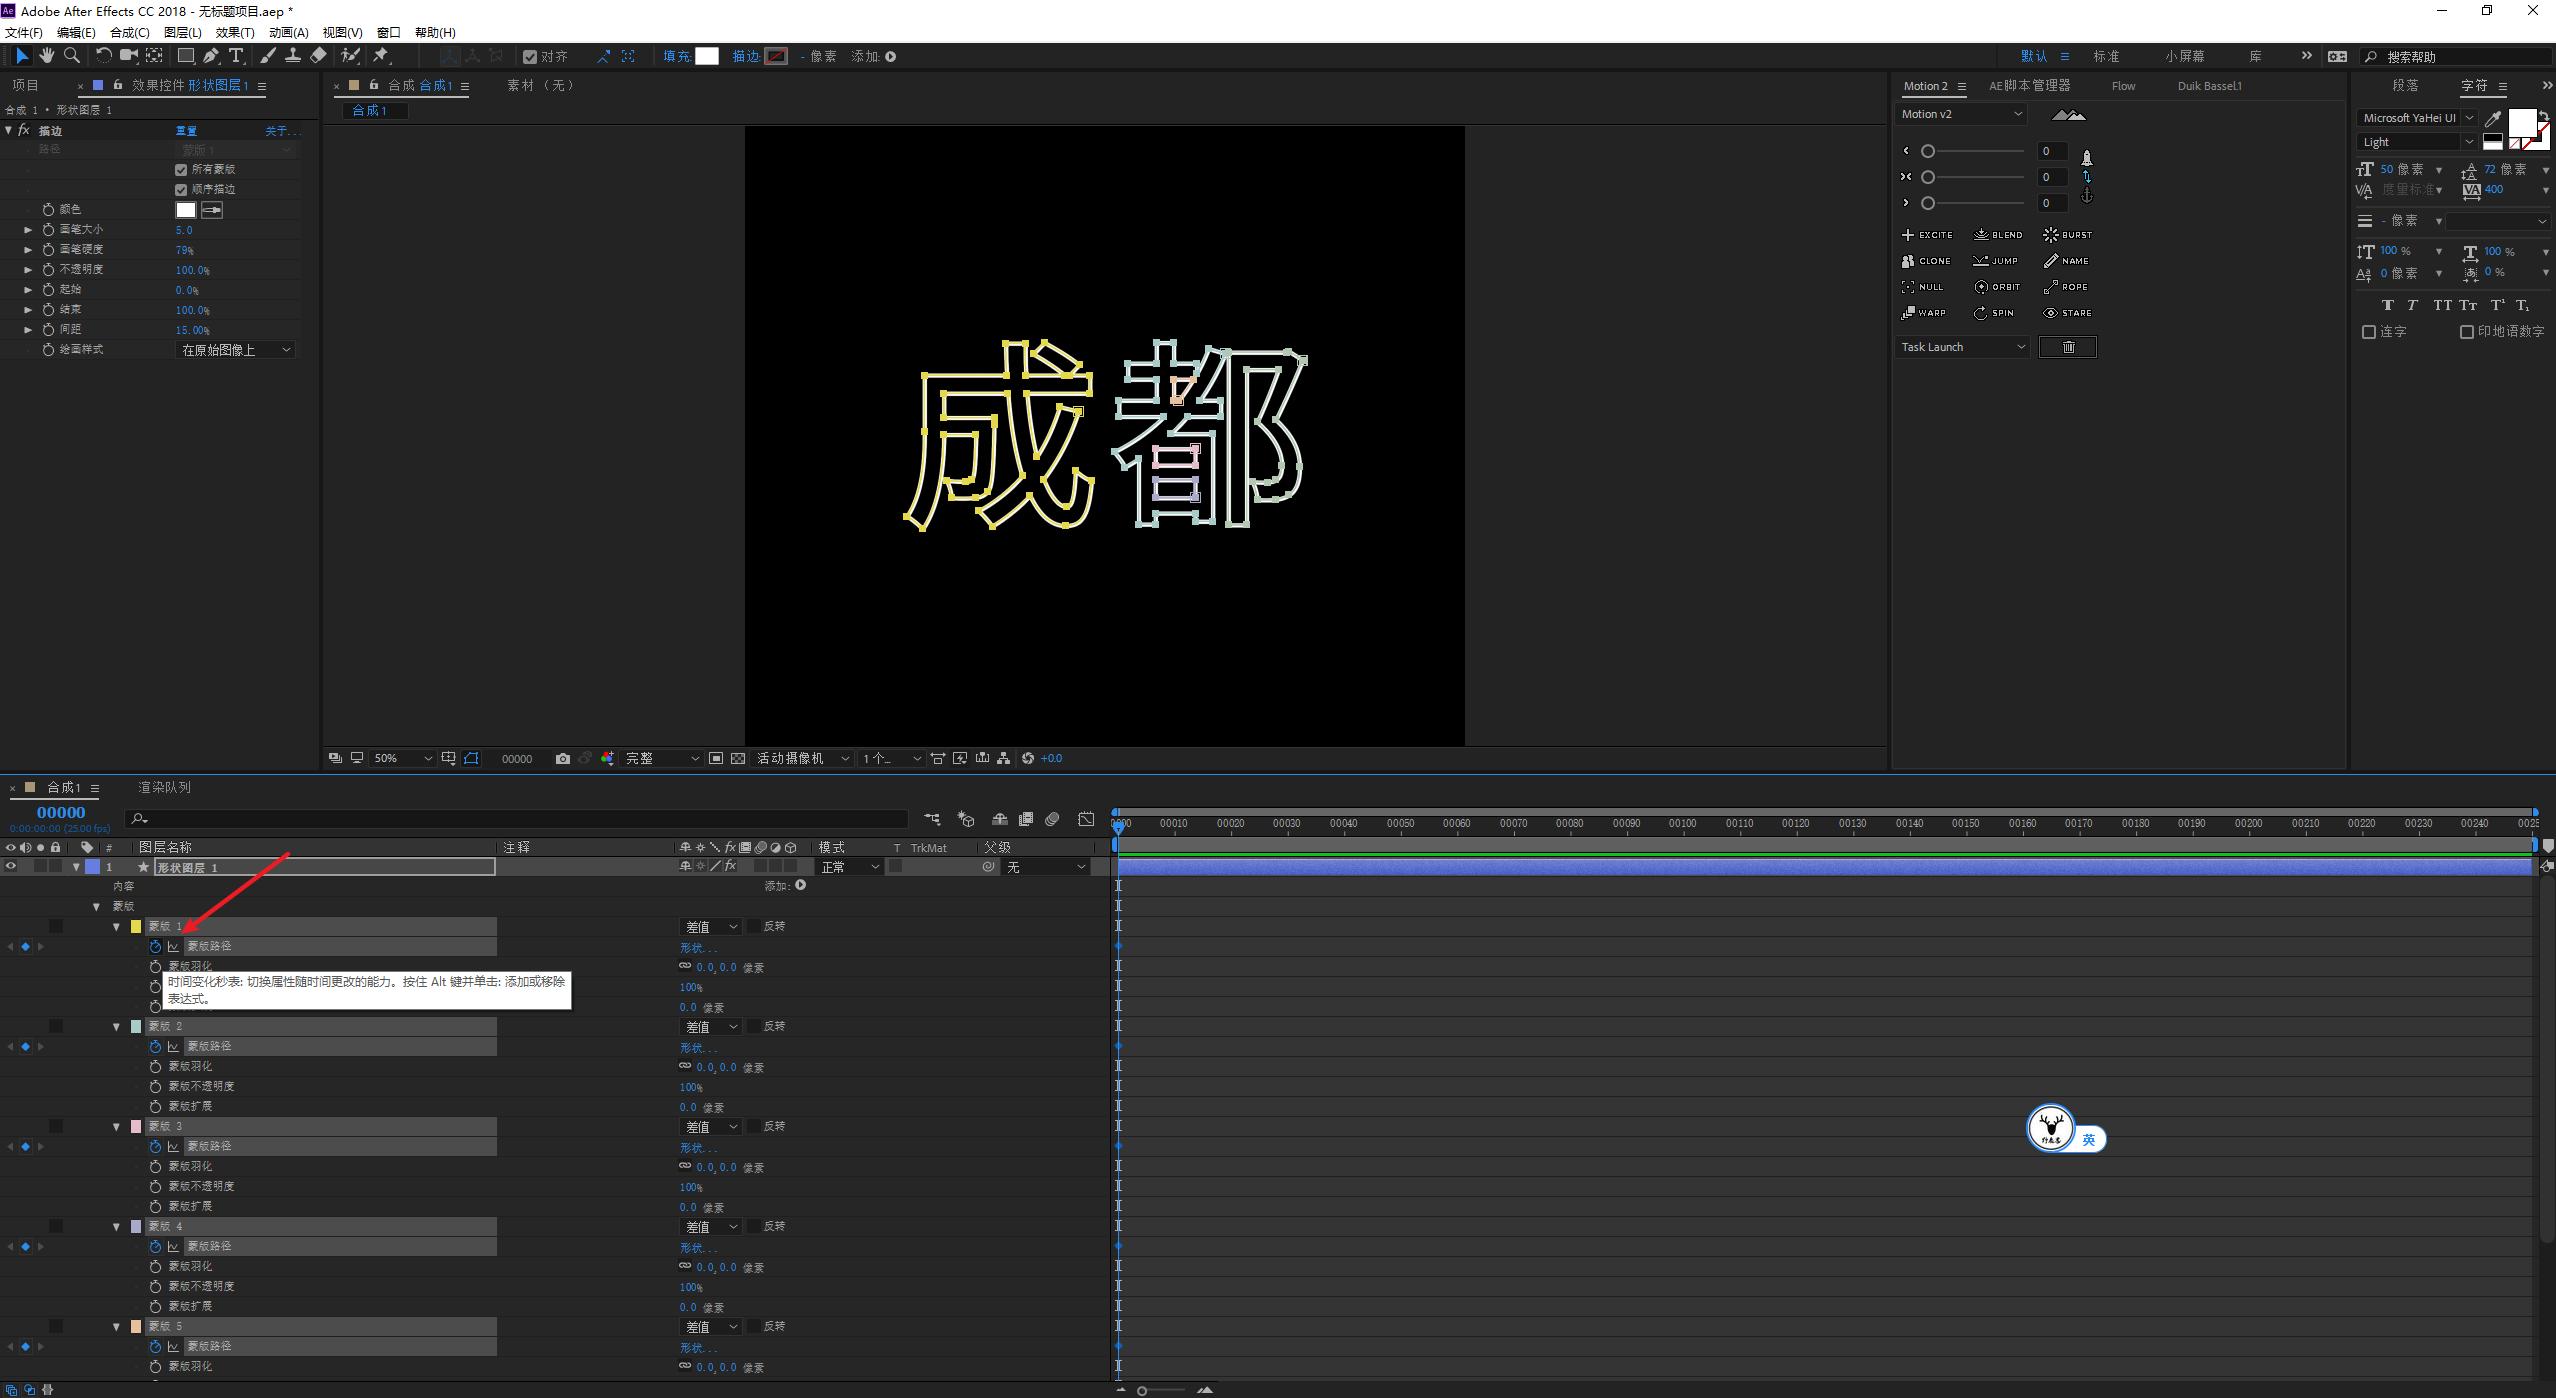Switch to the Flow panel tab
This screenshot has height=1398, width=2556.
(2123, 85)
